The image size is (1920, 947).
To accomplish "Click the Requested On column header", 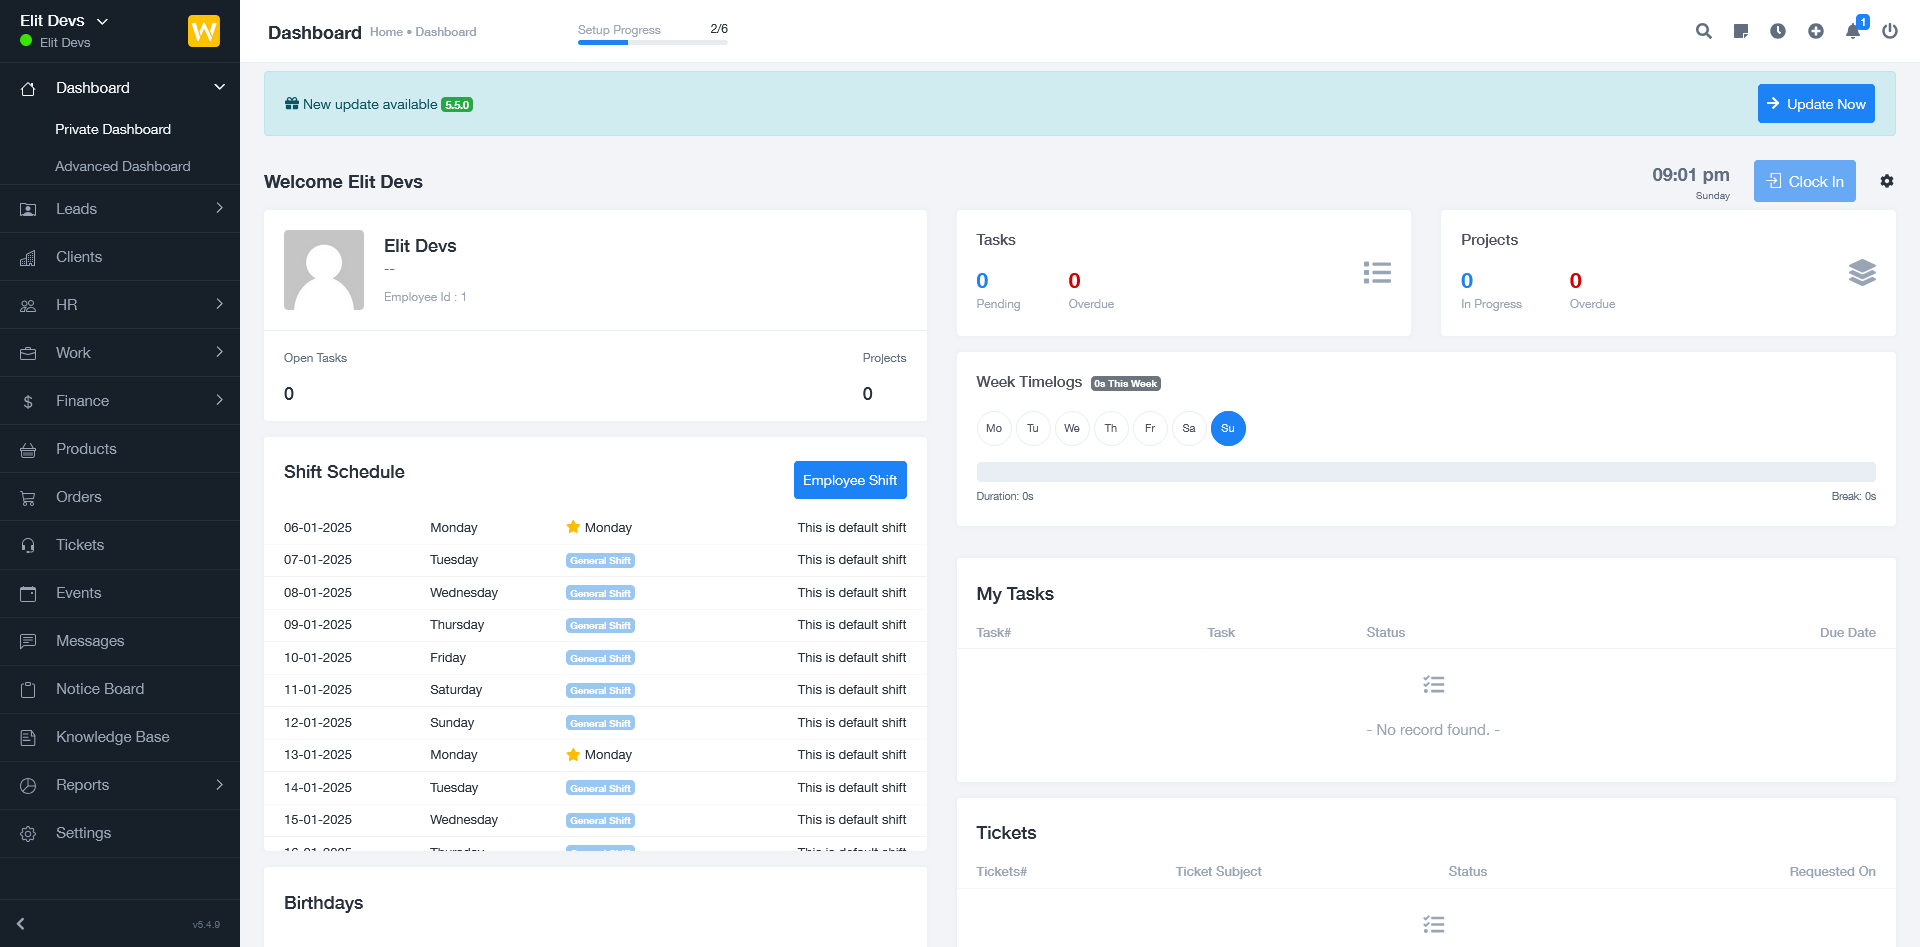I will (x=1833, y=872).
